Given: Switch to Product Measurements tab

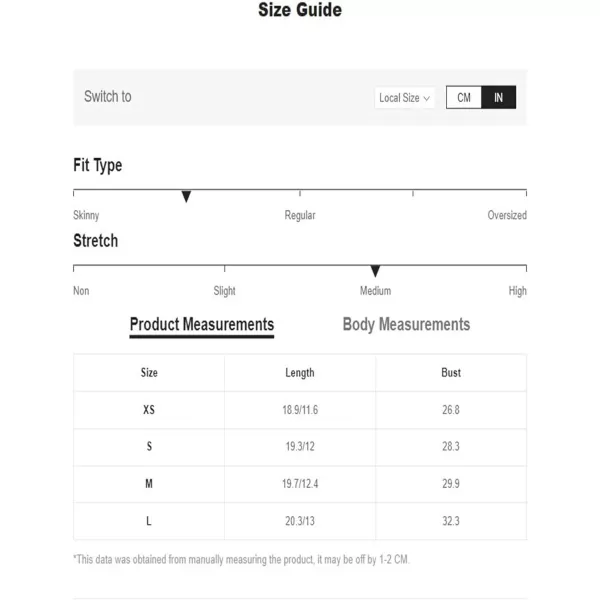Looking at the screenshot, I should [202, 324].
